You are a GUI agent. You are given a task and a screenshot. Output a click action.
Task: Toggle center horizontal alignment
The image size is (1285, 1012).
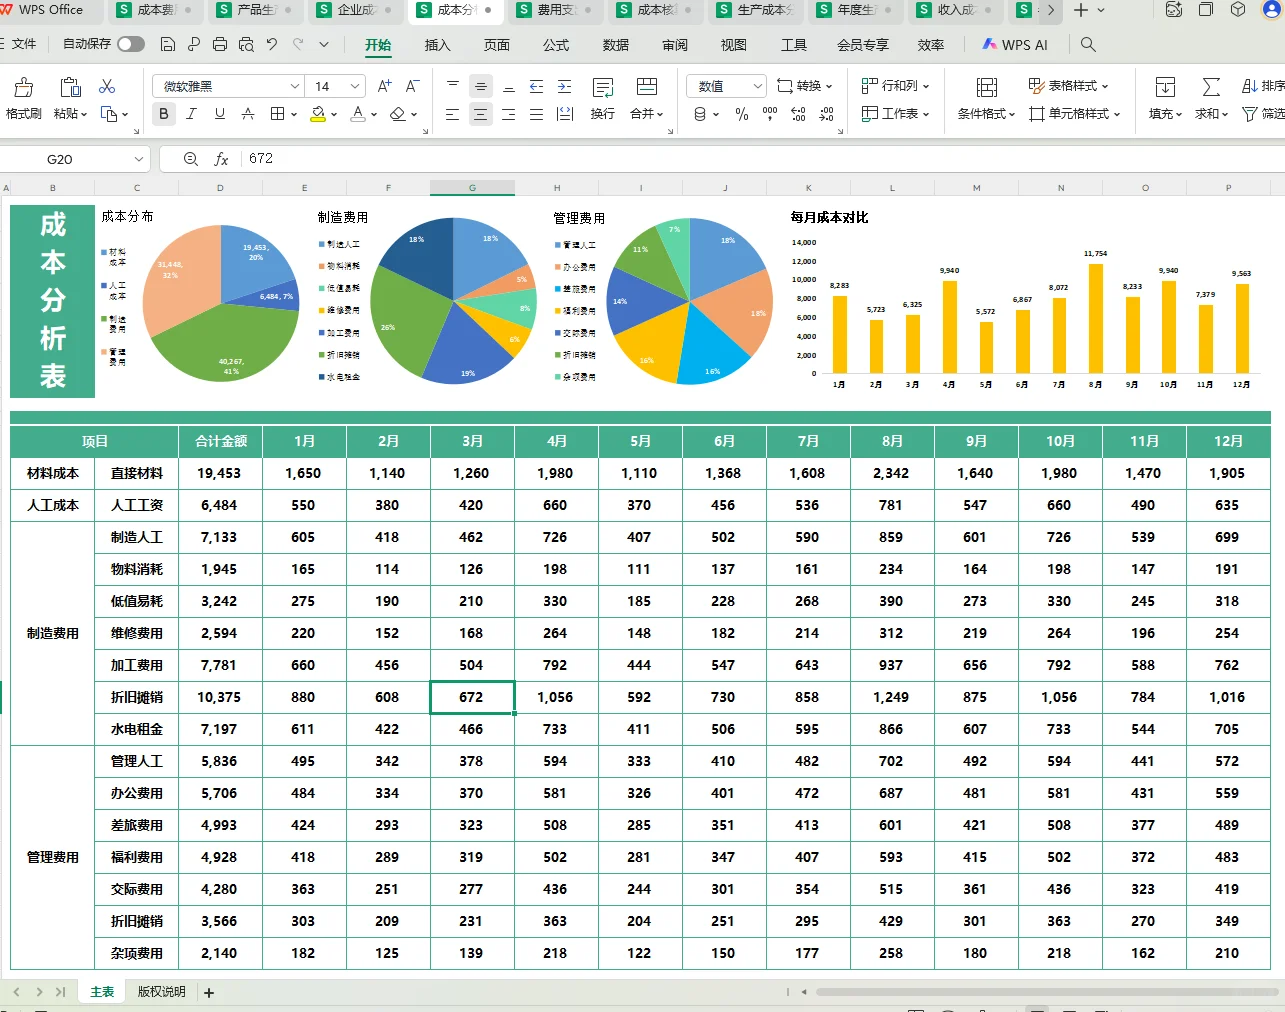(481, 114)
